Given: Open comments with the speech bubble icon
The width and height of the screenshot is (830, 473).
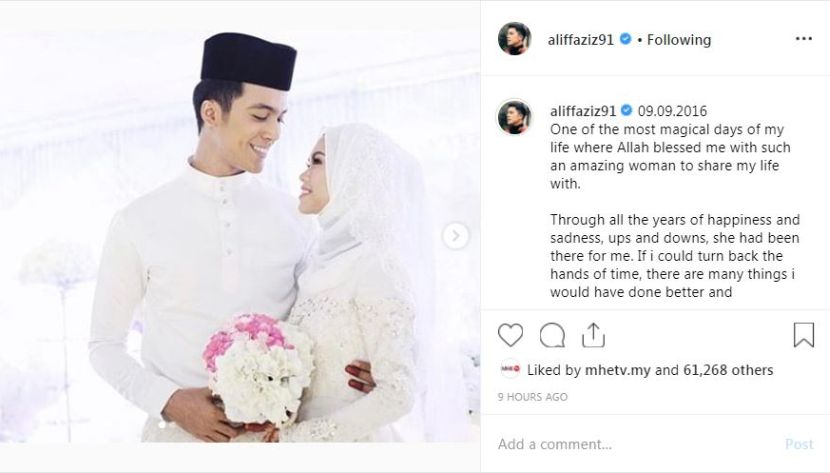Looking at the screenshot, I should click(x=552, y=335).
